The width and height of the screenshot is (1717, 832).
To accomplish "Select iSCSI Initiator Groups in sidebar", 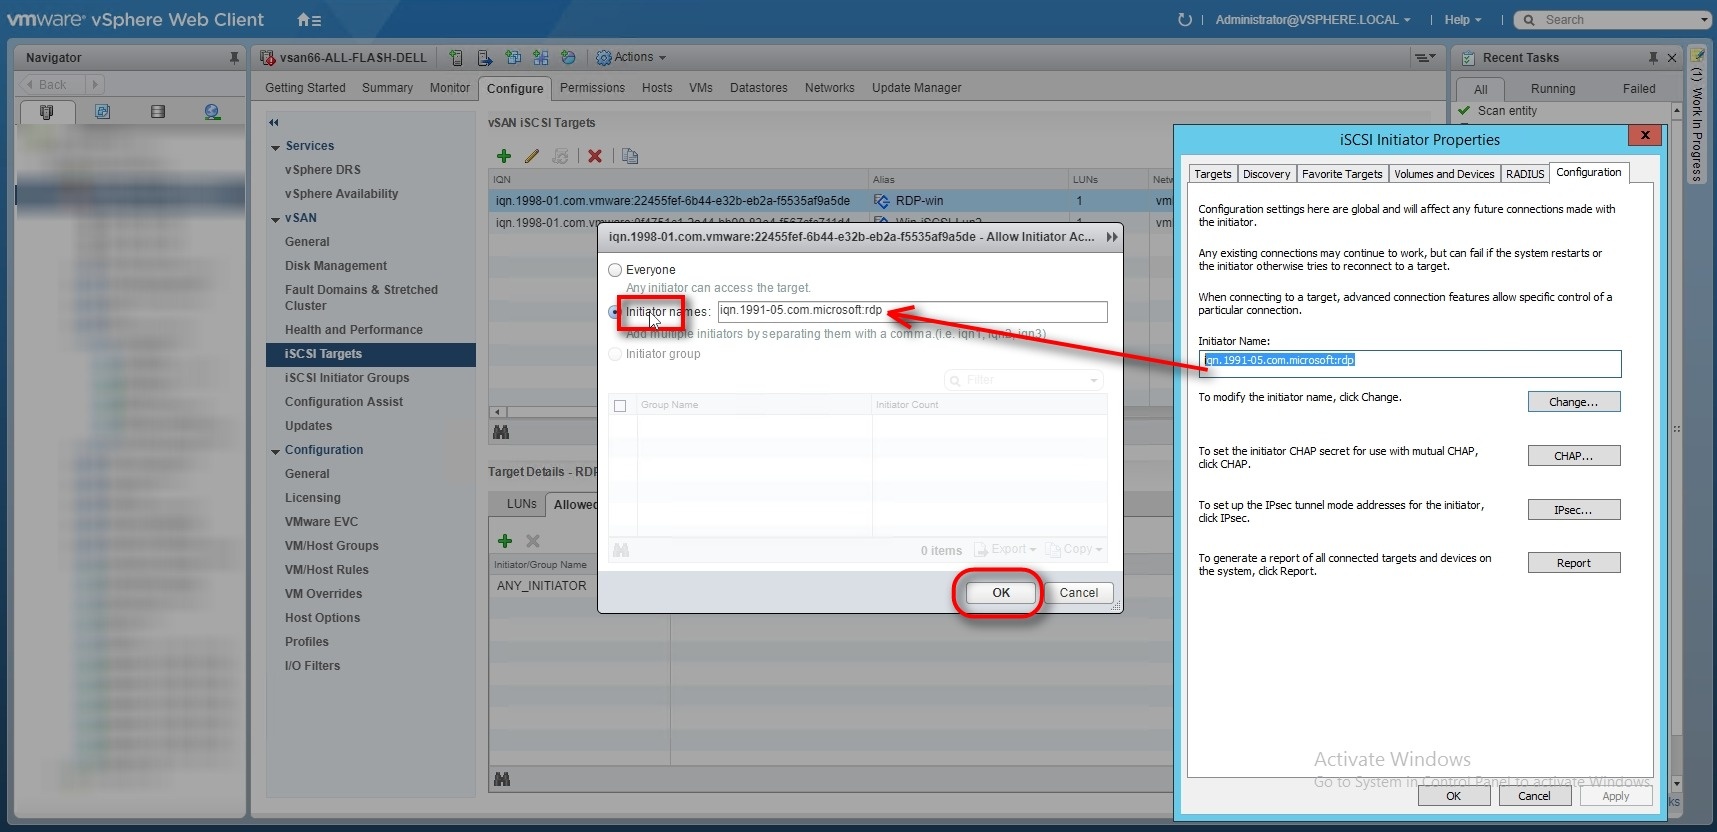I will coord(346,378).
